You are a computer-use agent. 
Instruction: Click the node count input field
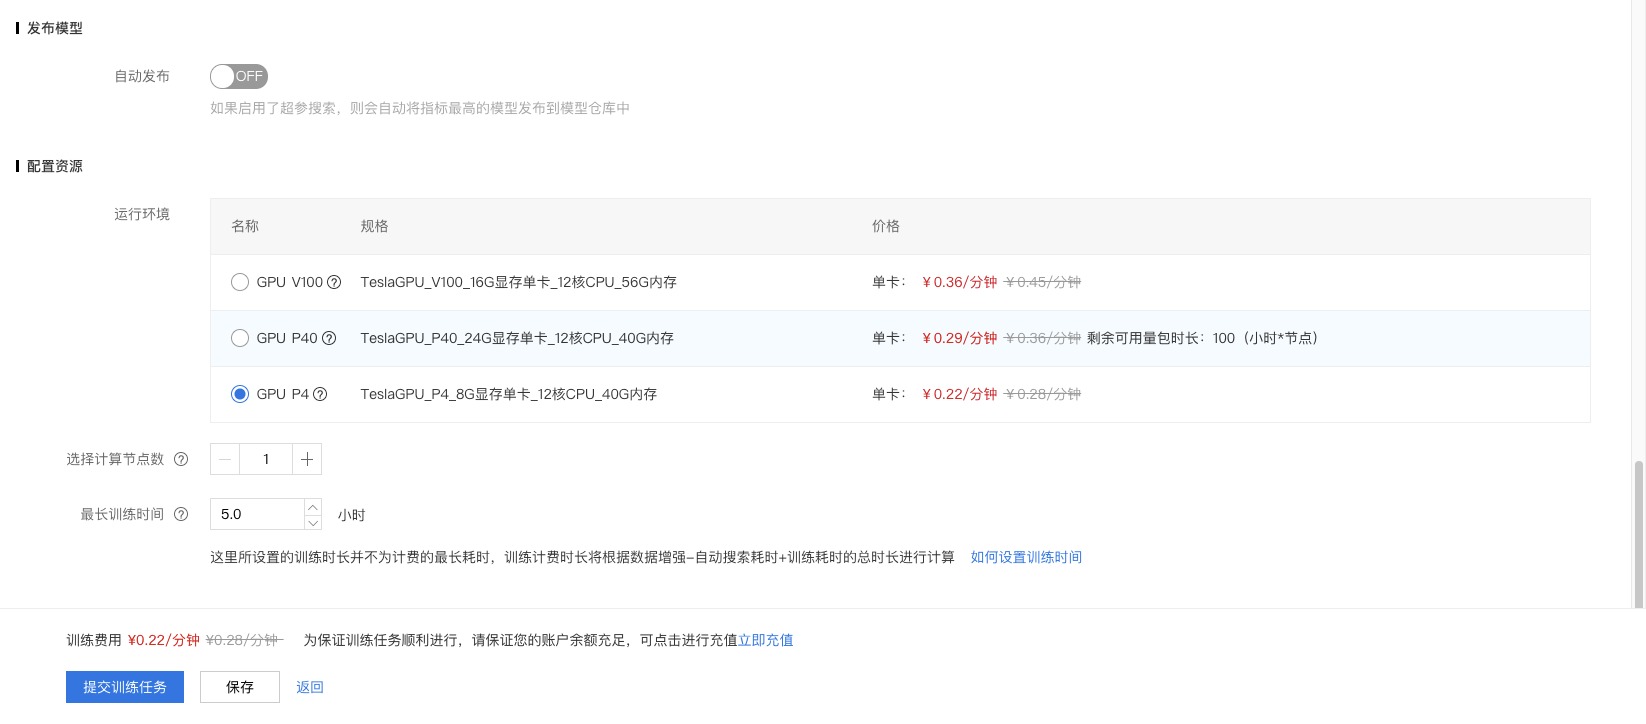pos(266,459)
